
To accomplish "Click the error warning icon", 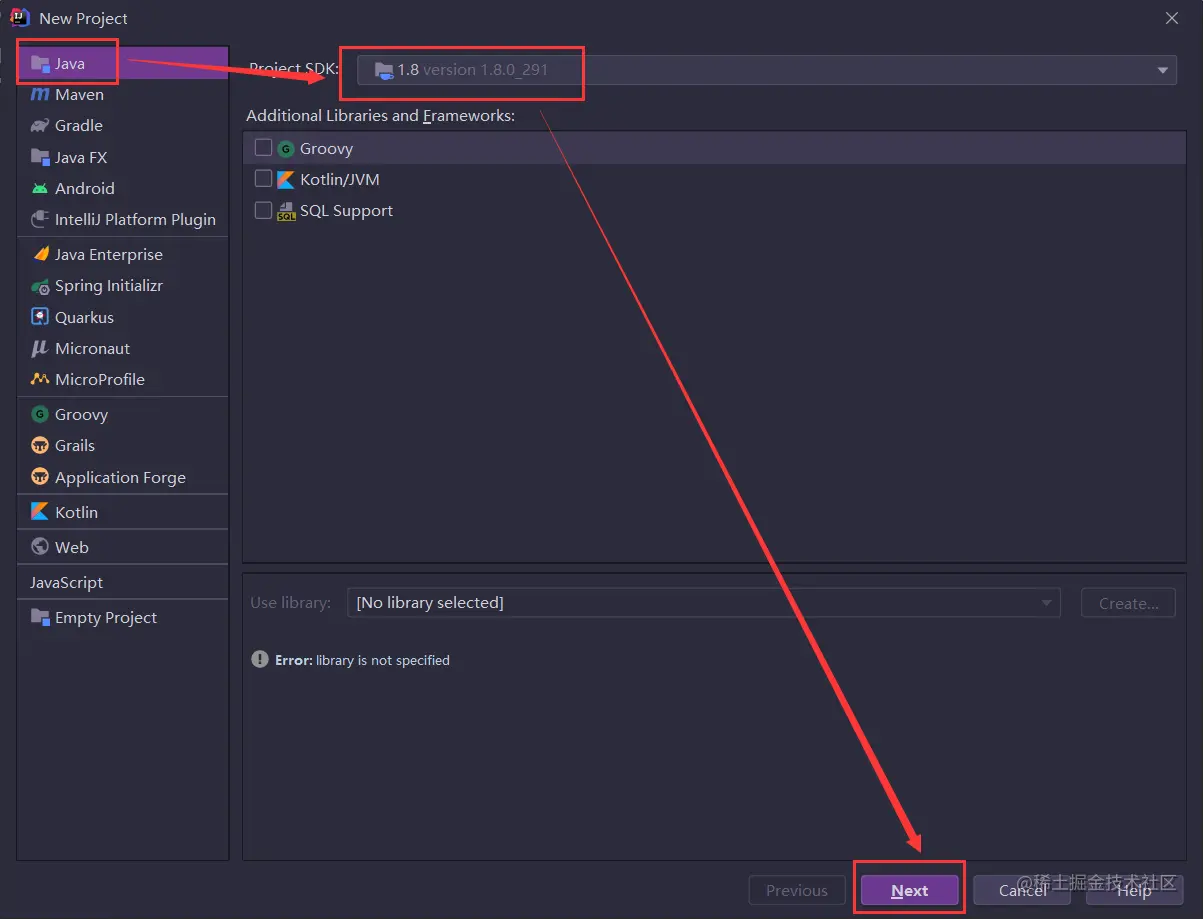I will coord(260,660).
